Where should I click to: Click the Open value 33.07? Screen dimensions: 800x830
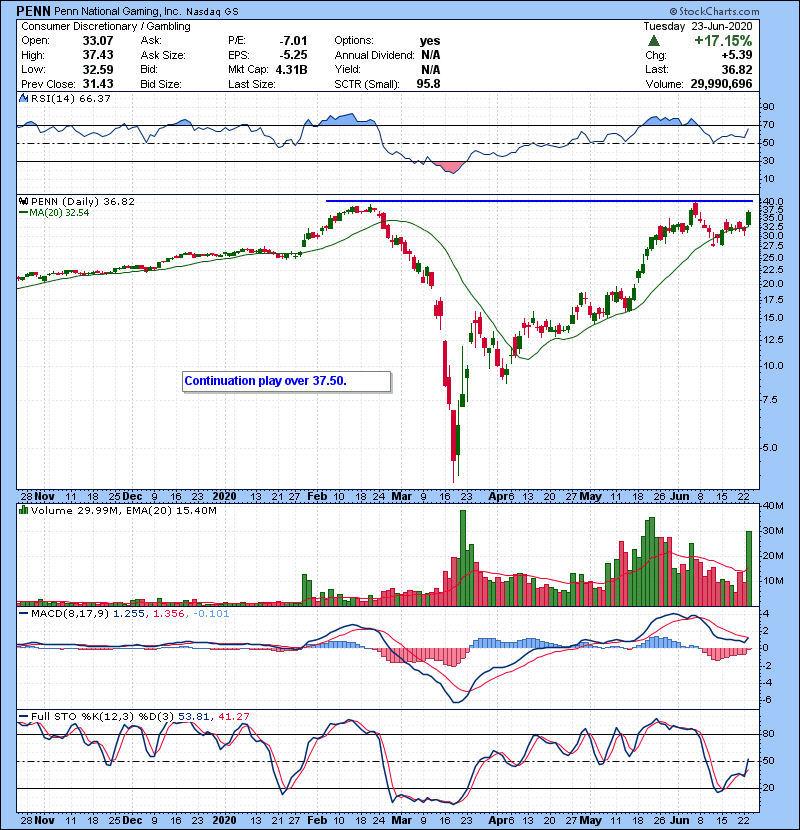click(x=98, y=41)
